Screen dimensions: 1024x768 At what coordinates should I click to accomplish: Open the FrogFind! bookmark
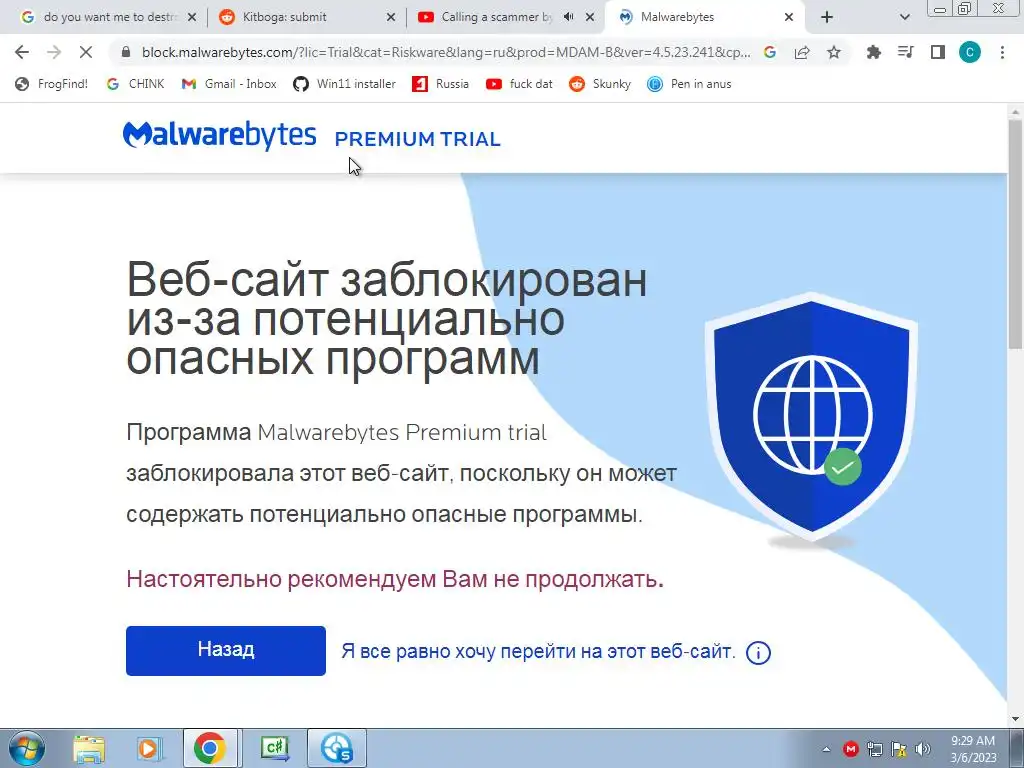[52, 84]
